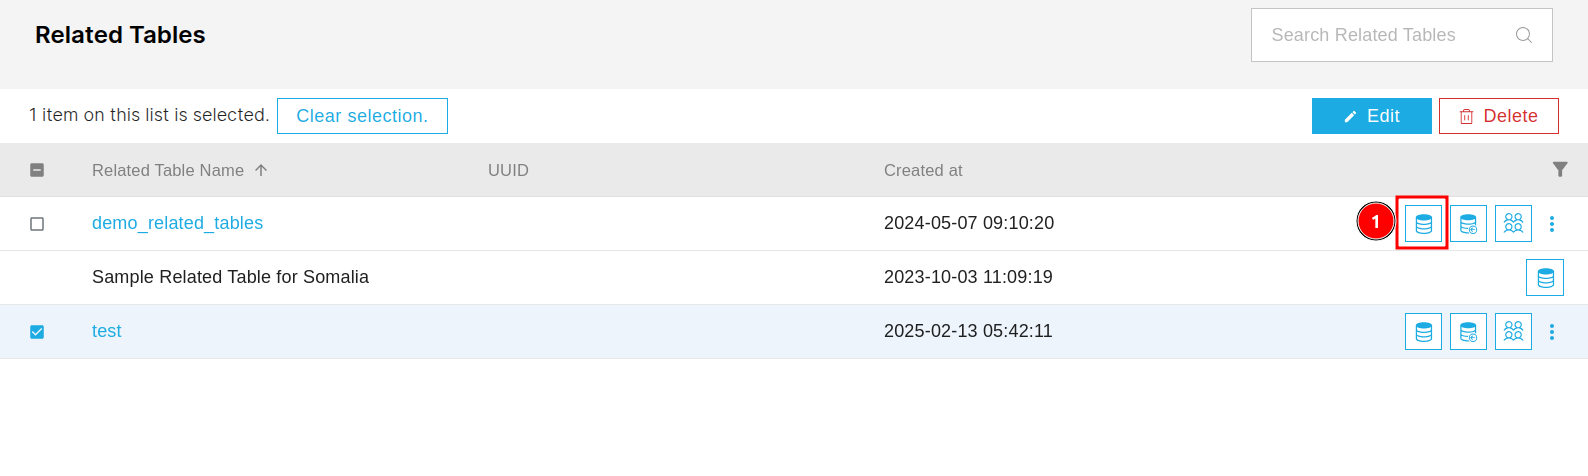Click the filter funnel icon in header

pos(1560,170)
